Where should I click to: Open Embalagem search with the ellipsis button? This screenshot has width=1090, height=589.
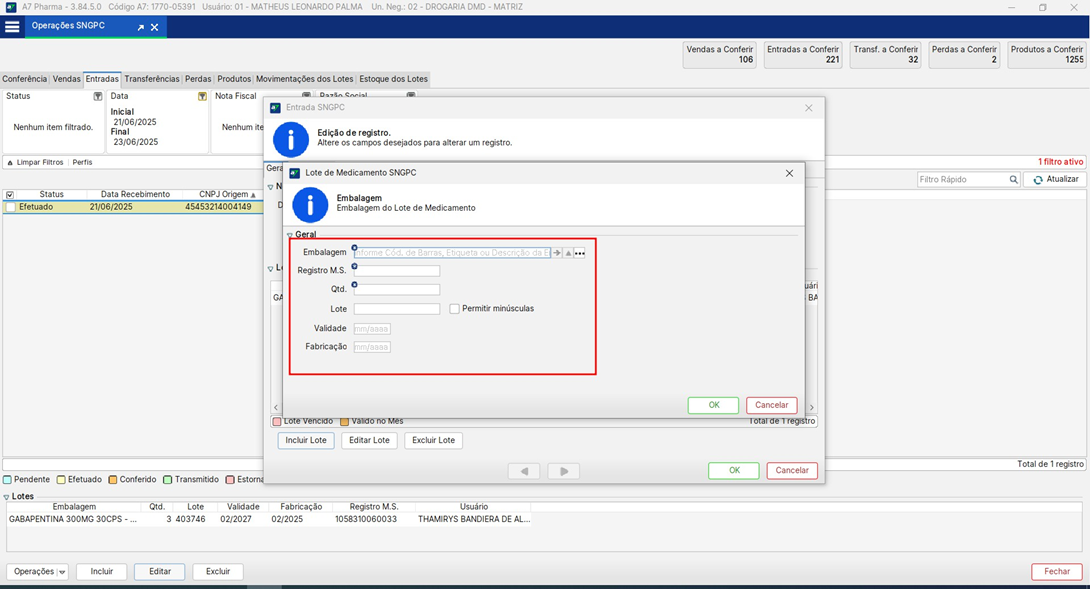pos(580,253)
